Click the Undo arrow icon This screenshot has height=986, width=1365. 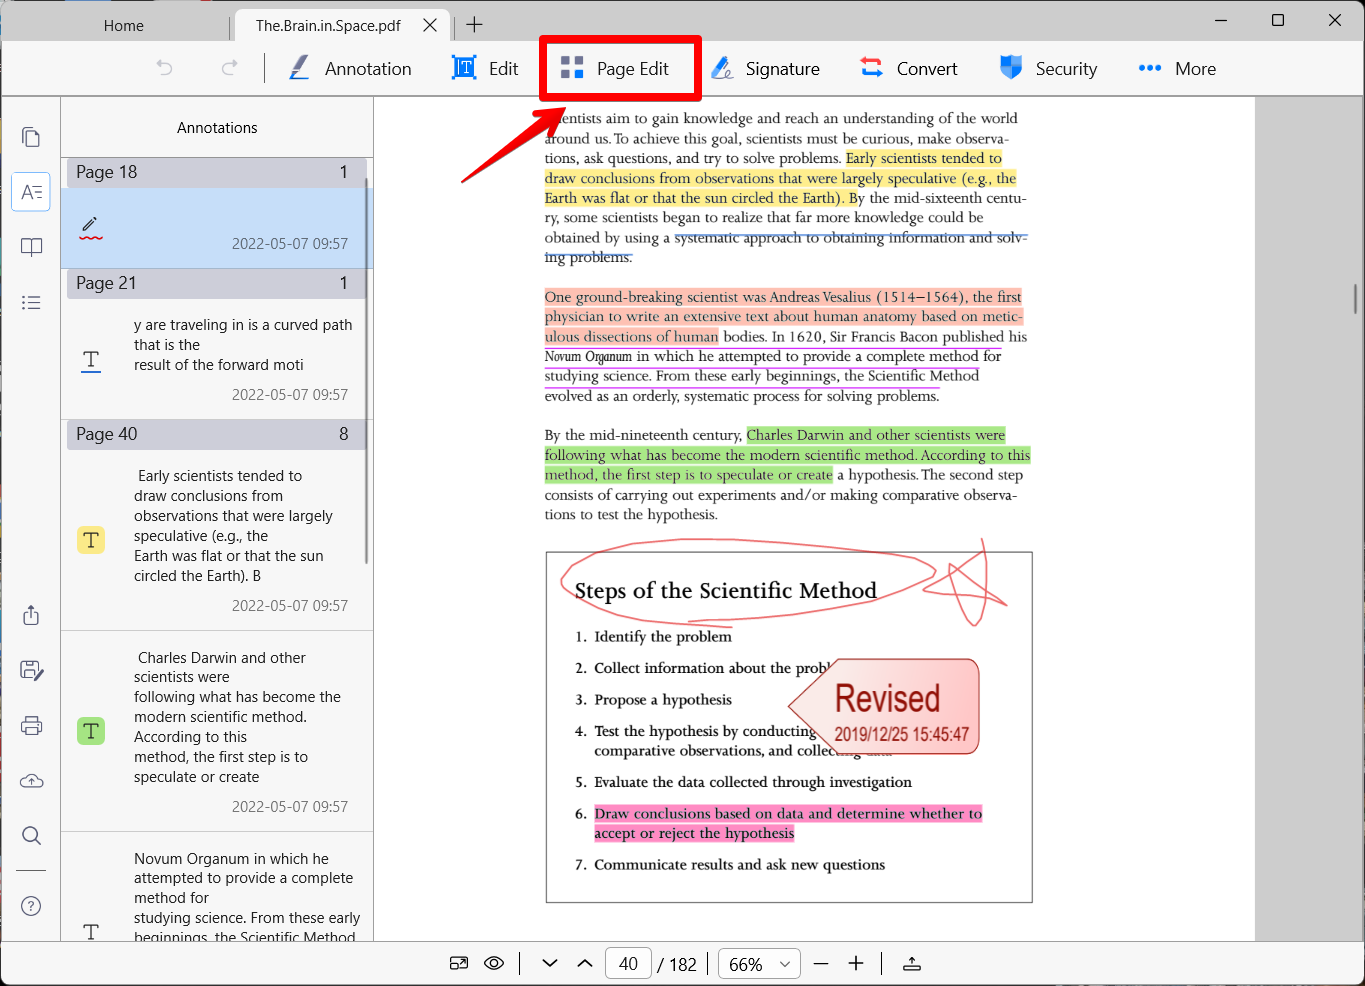165,68
